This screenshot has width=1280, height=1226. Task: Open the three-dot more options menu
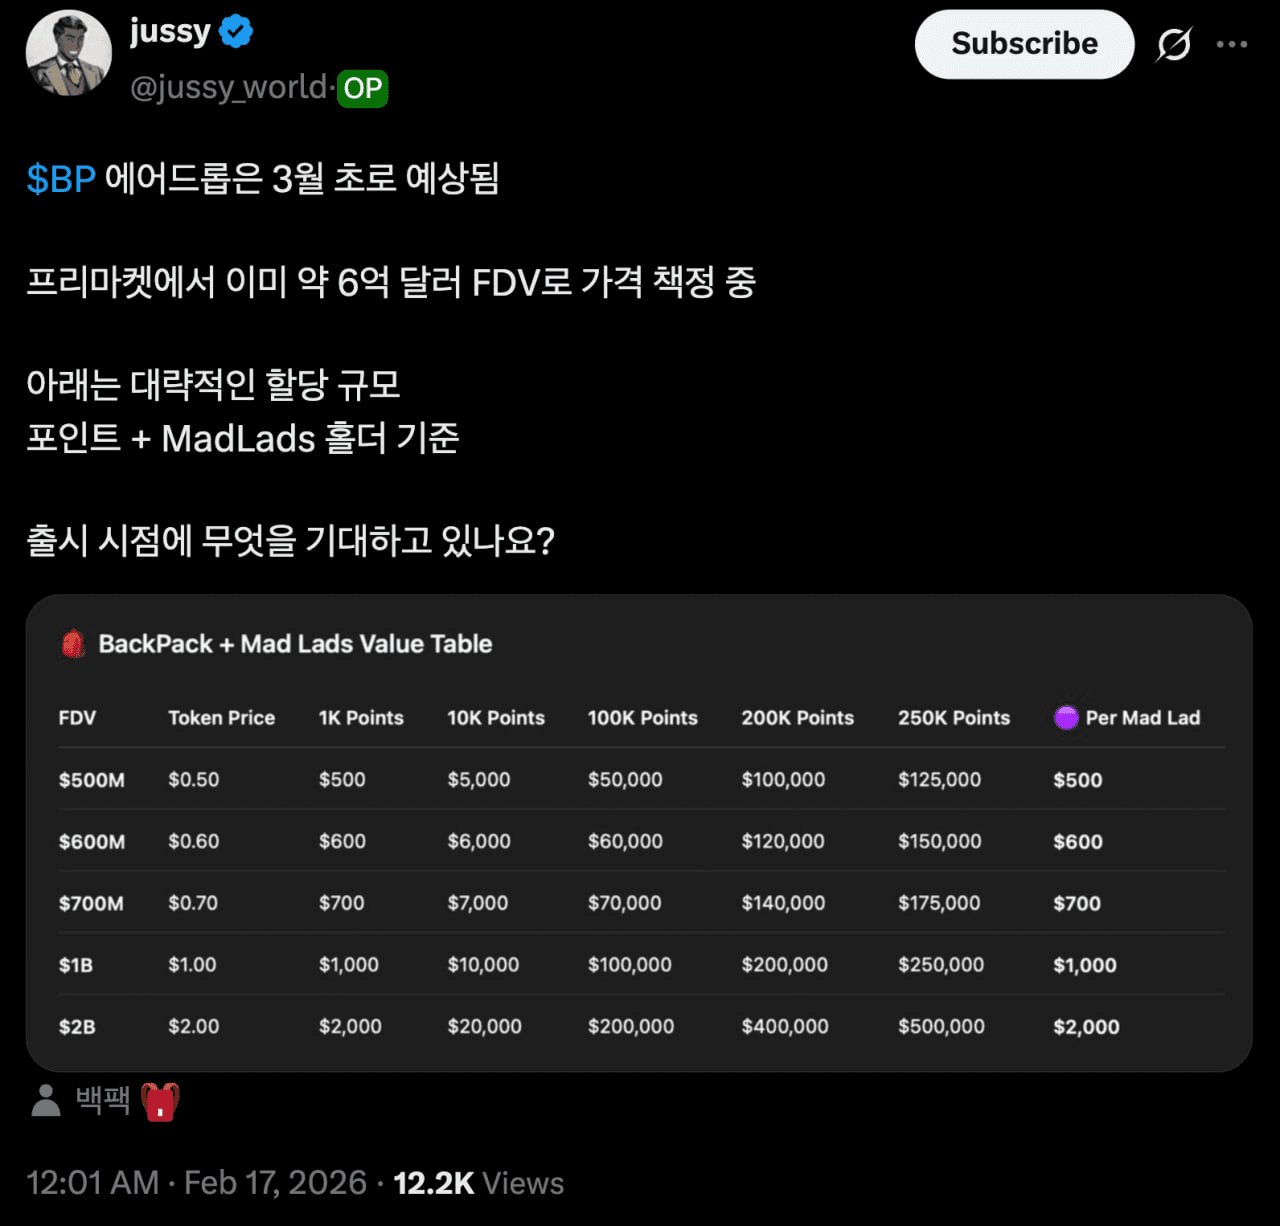[x=1232, y=44]
